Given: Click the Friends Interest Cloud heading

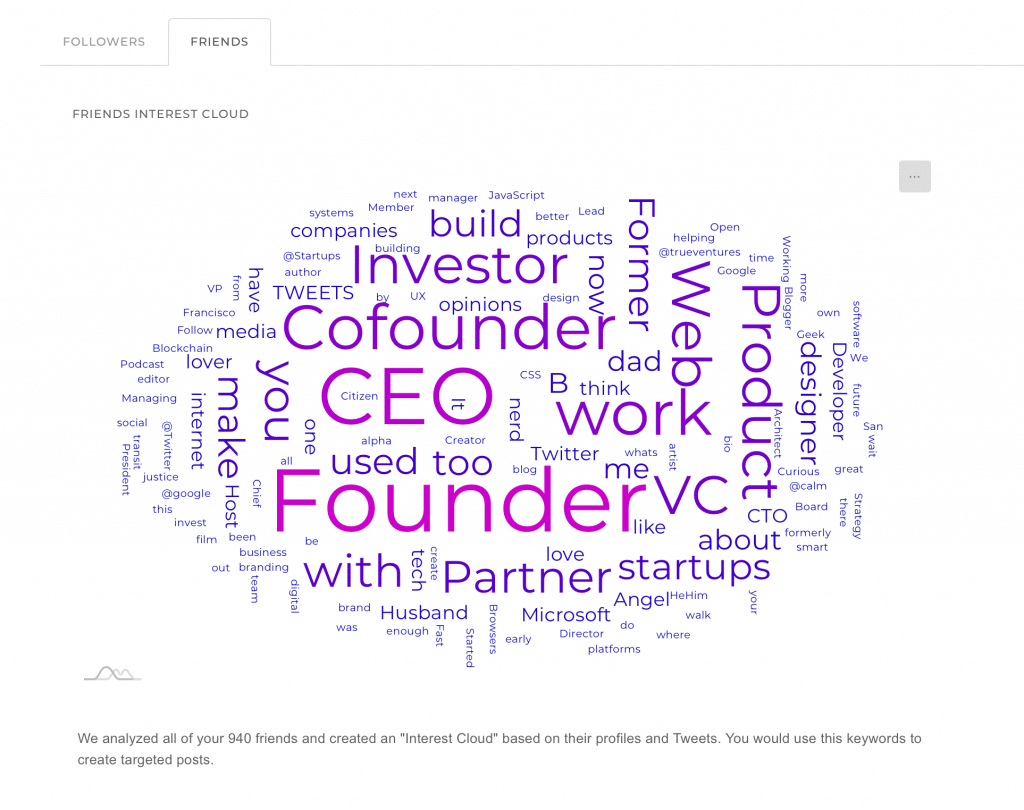Looking at the screenshot, I should pos(161,114).
